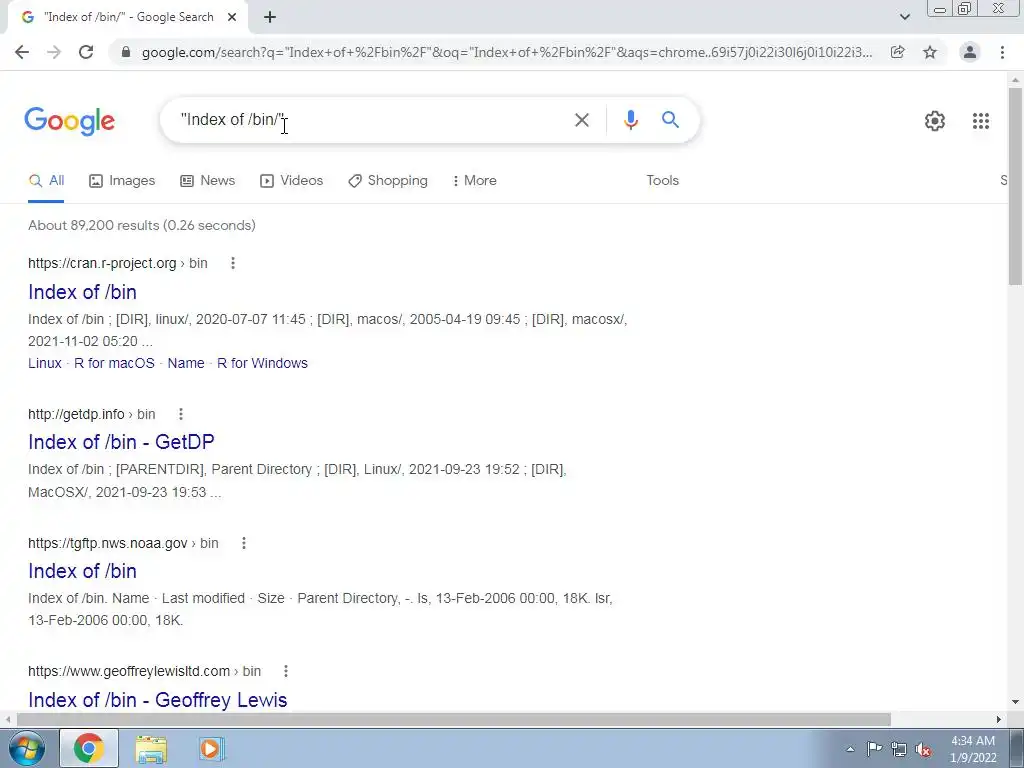
Task: Open options for cran.r-project.org result
Action: point(233,263)
